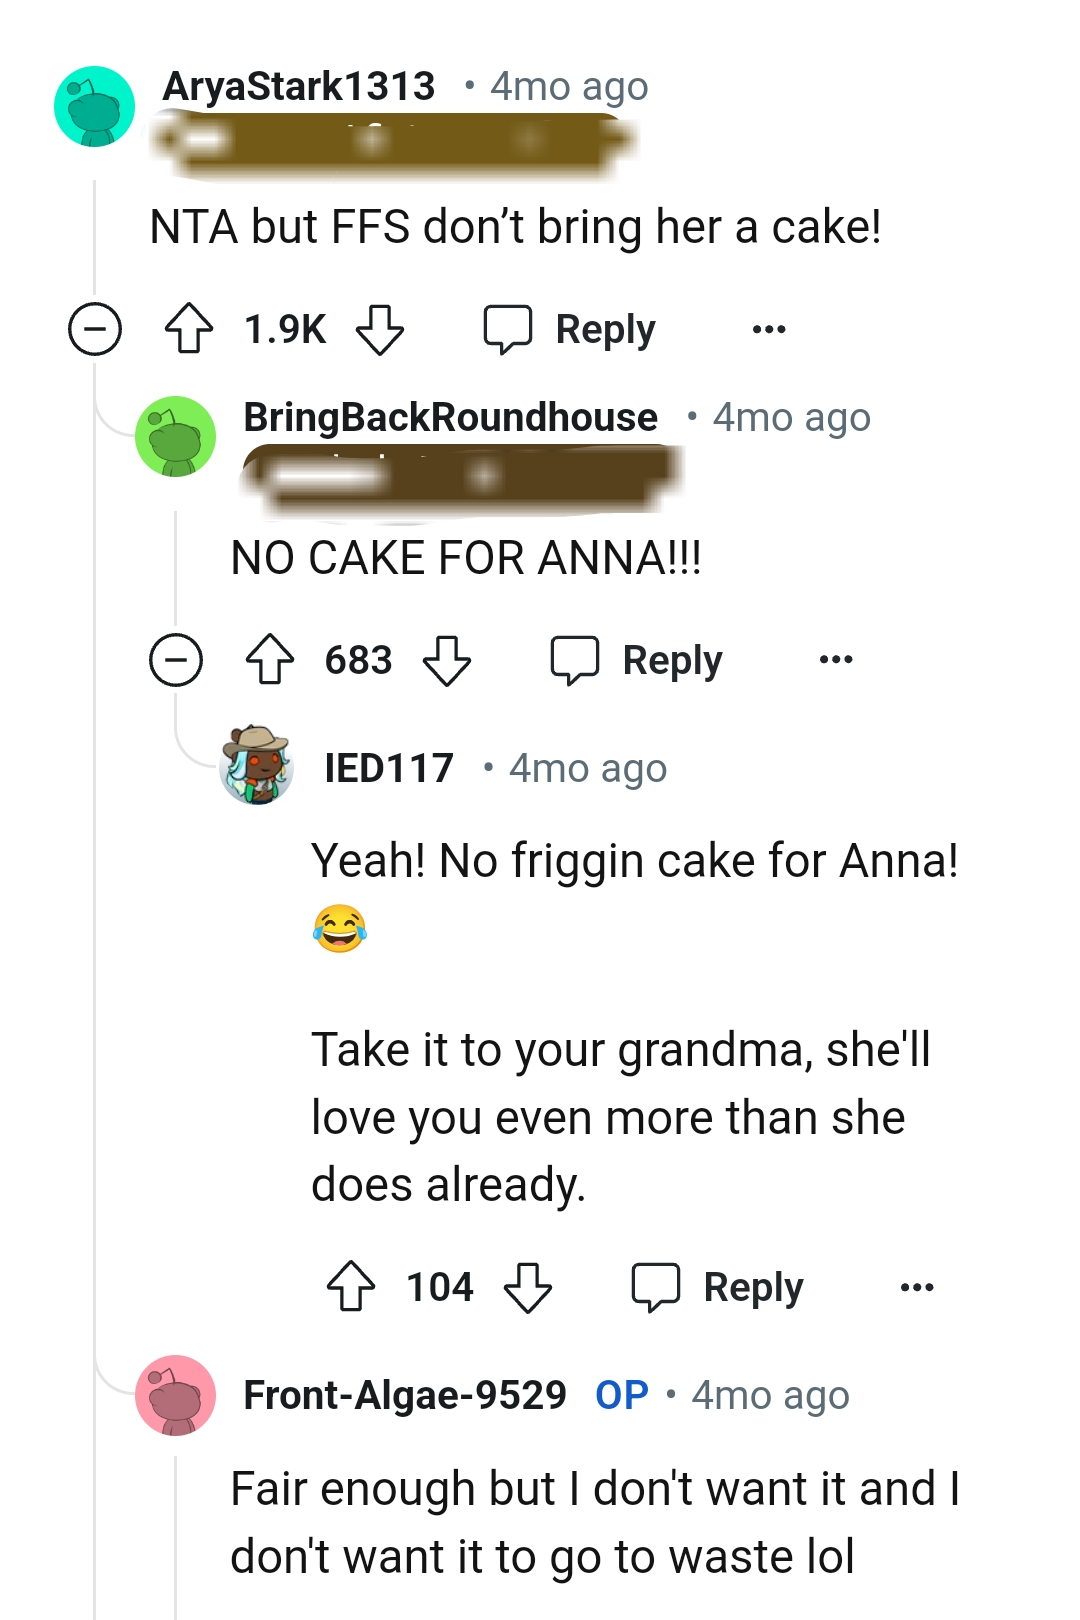Click Front-Algae-9529's red avatar
The width and height of the screenshot is (1080, 1620).
[176, 1396]
